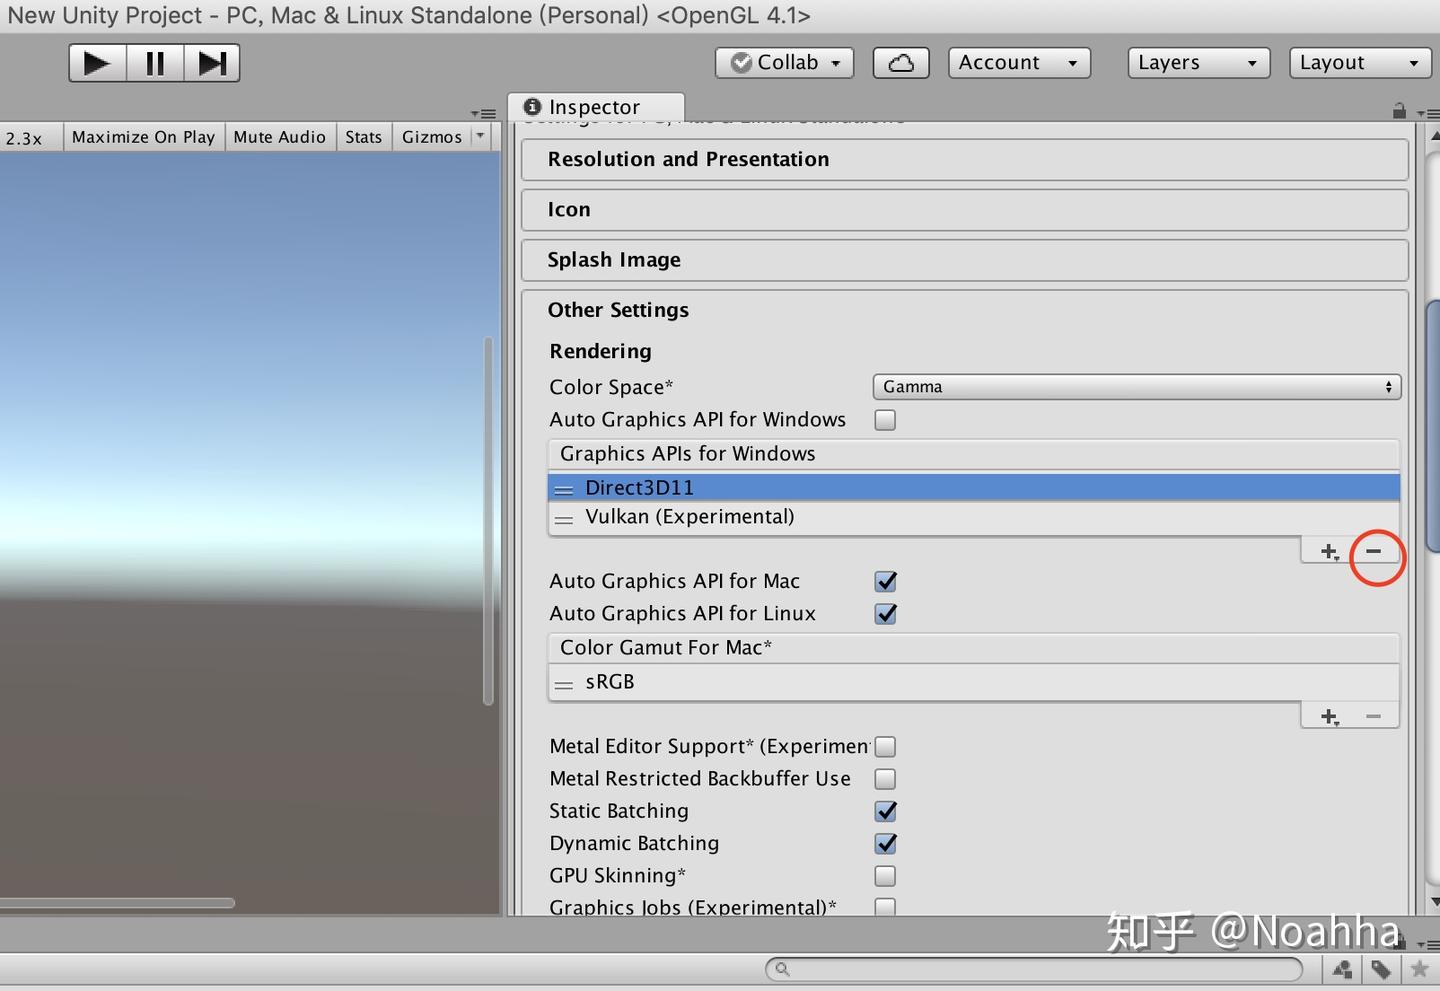This screenshot has height=991, width=1440.
Task: Click the Step frame advance button
Action: point(212,62)
